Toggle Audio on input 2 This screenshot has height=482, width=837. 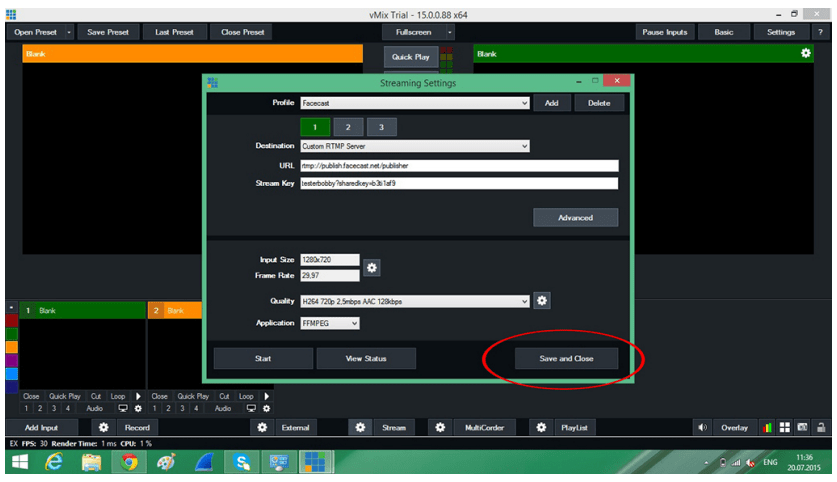(x=223, y=408)
